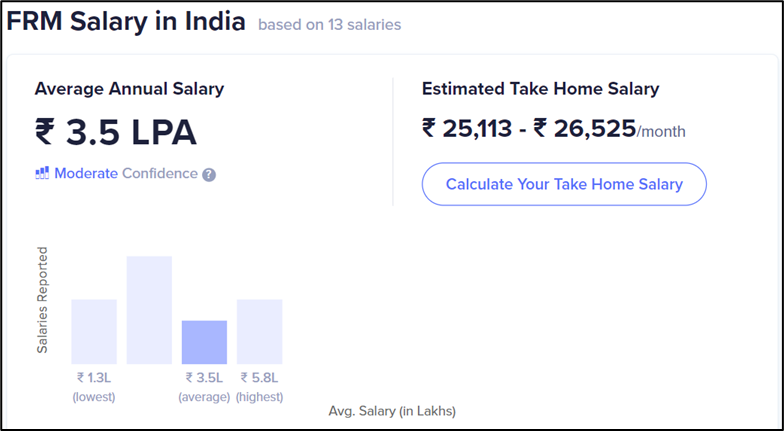The width and height of the screenshot is (784, 431).
Task: Click the Avg. Salary (in Lakhs) axis title
Action: [392, 412]
